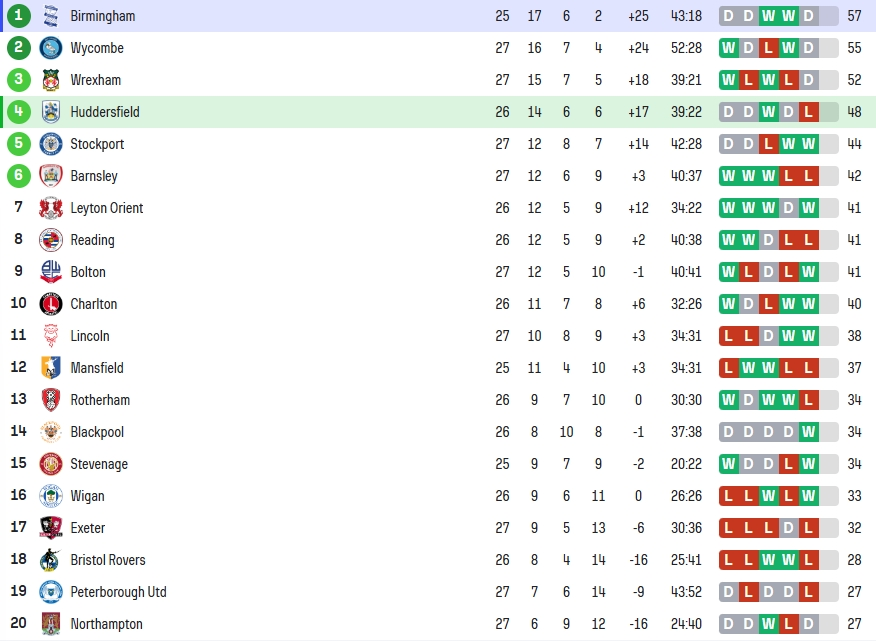The image size is (876, 641).
Task: Click the Bolton club crest icon
Action: tap(51, 272)
